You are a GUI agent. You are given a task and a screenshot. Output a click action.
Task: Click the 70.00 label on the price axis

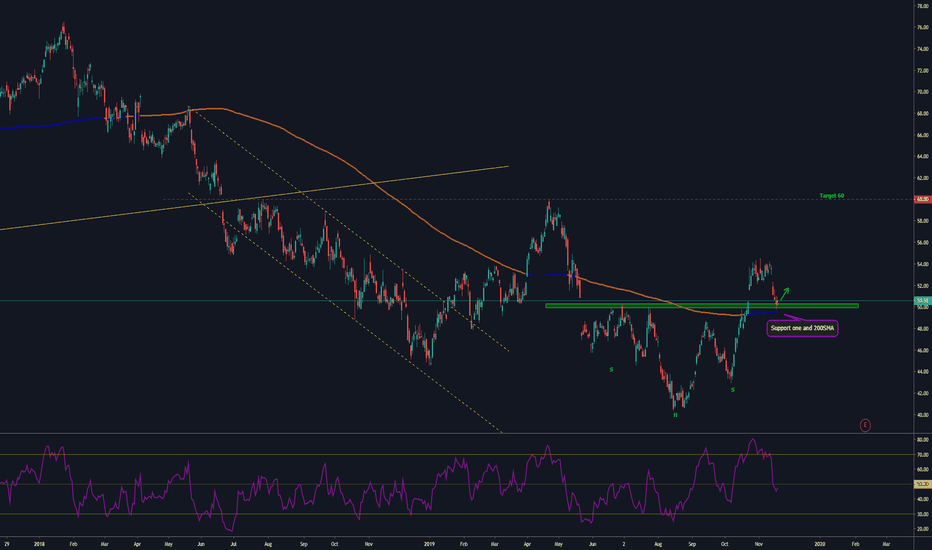tap(922, 92)
